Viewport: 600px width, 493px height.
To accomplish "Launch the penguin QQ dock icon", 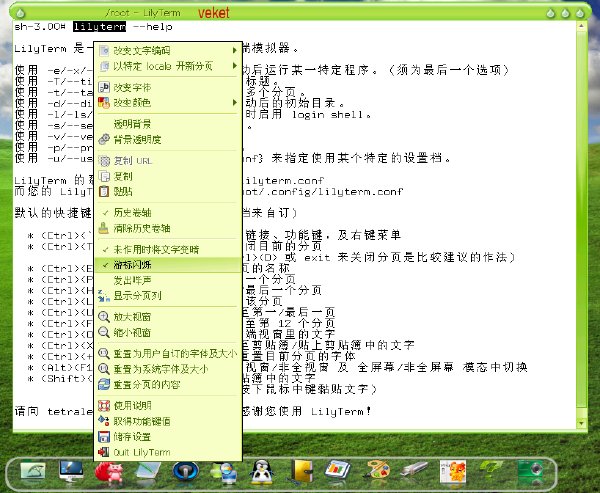I will [262, 472].
